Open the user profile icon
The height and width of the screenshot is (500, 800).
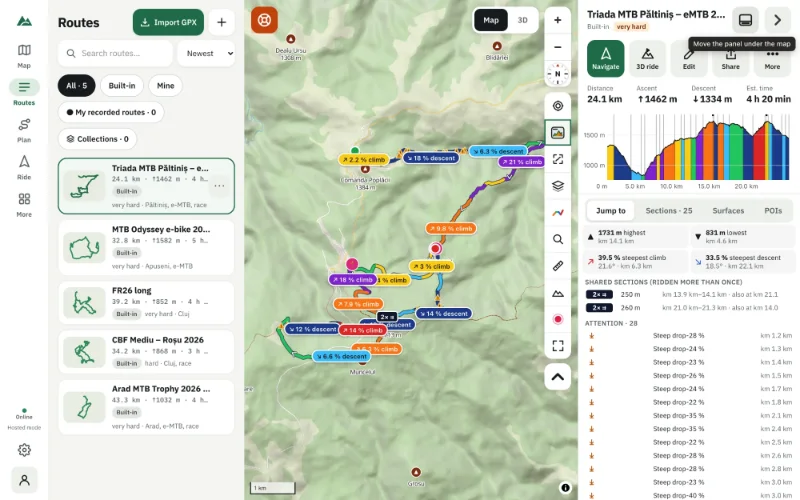click(24, 480)
